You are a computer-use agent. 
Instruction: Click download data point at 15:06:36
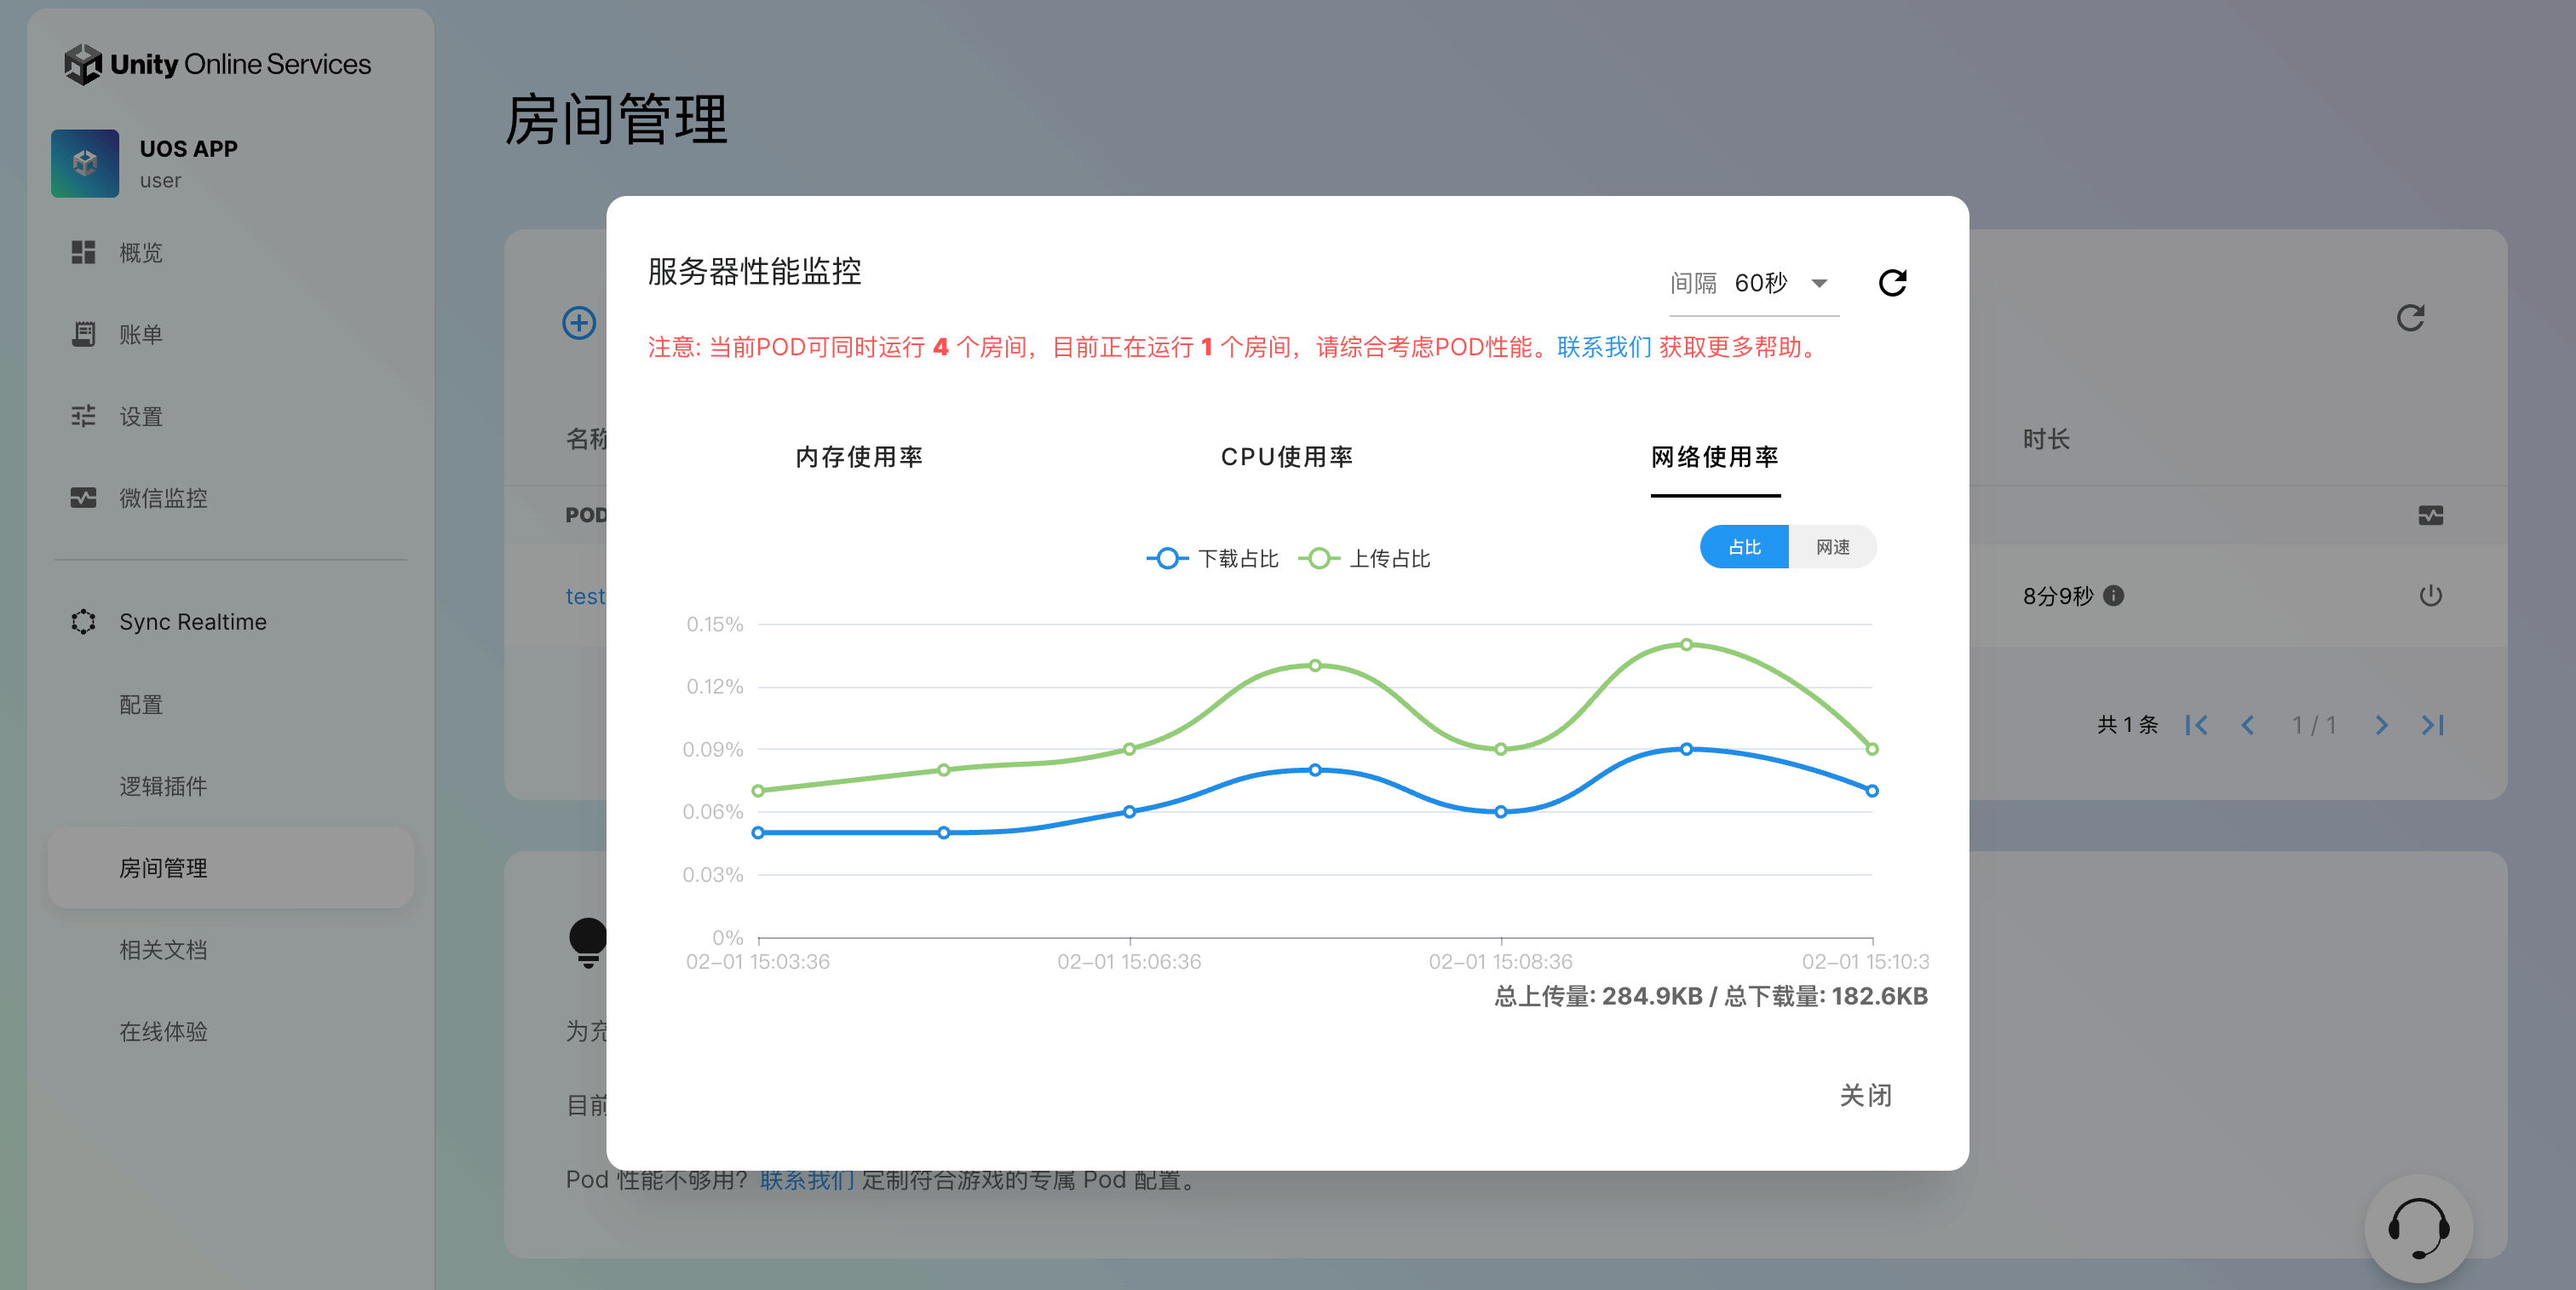click(1129, 811)
